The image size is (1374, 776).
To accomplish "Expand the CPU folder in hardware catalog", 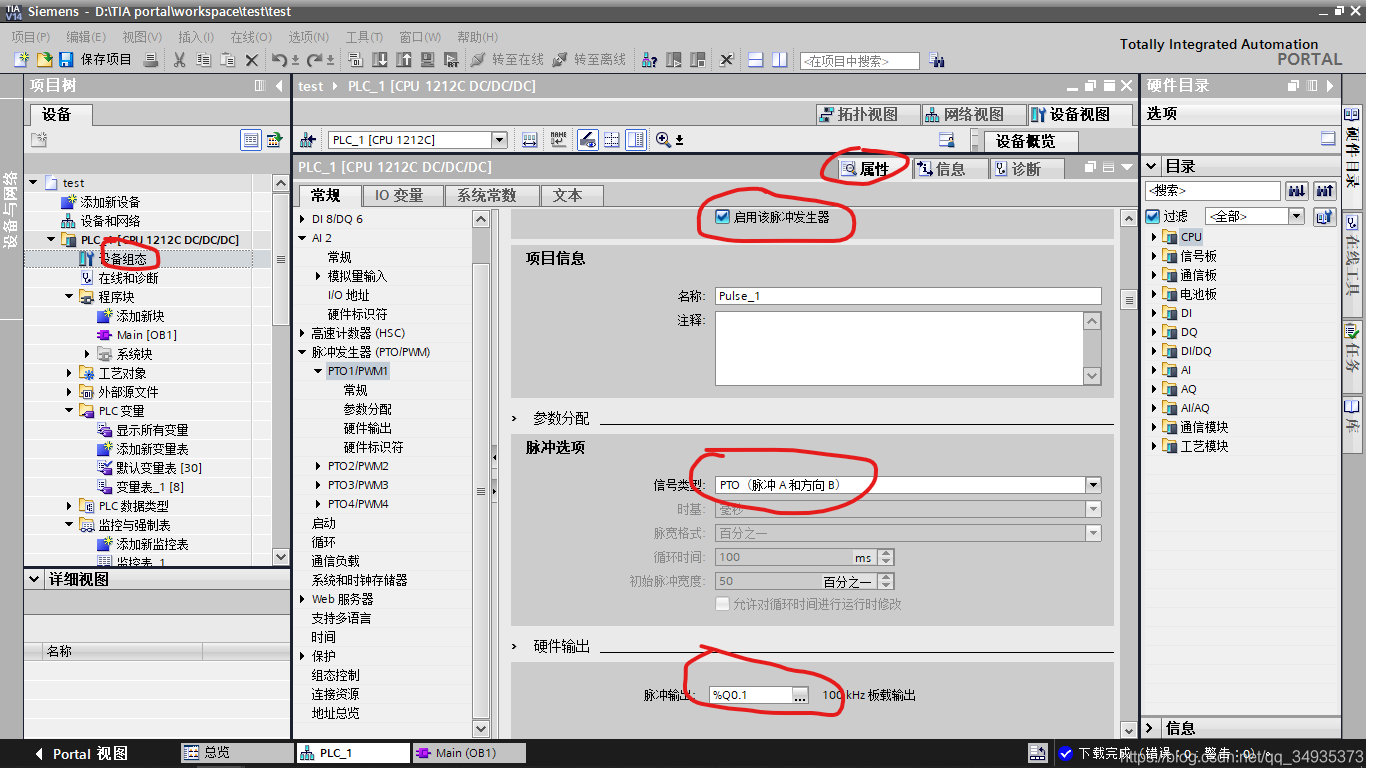I will coord(1153,237).
